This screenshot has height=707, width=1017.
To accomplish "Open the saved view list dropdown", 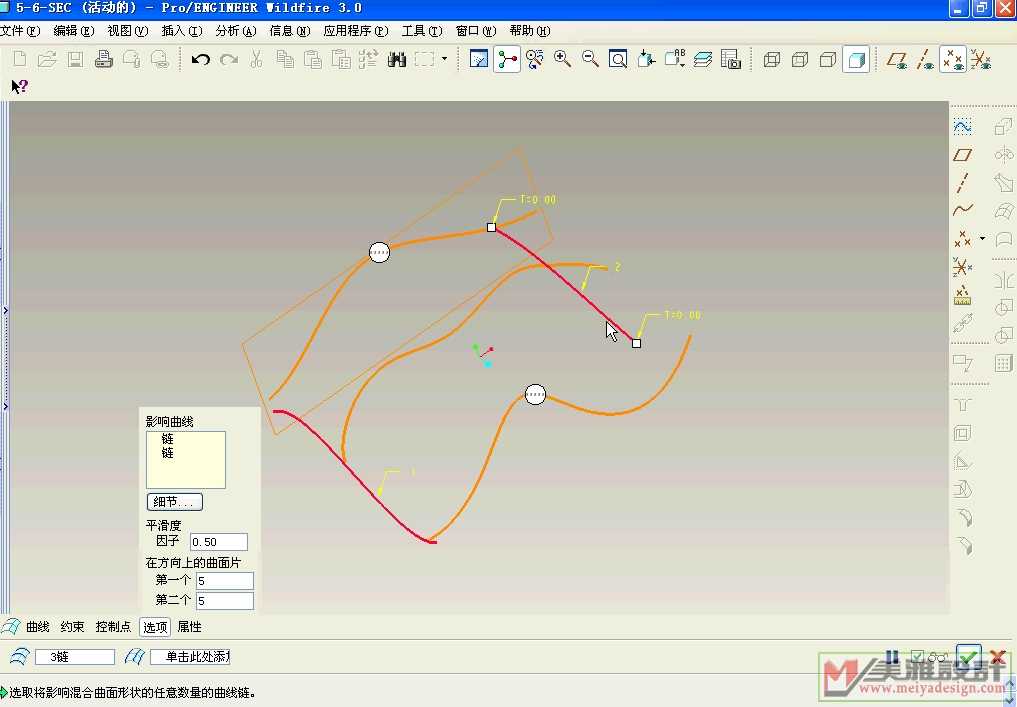I will (675, 60).
